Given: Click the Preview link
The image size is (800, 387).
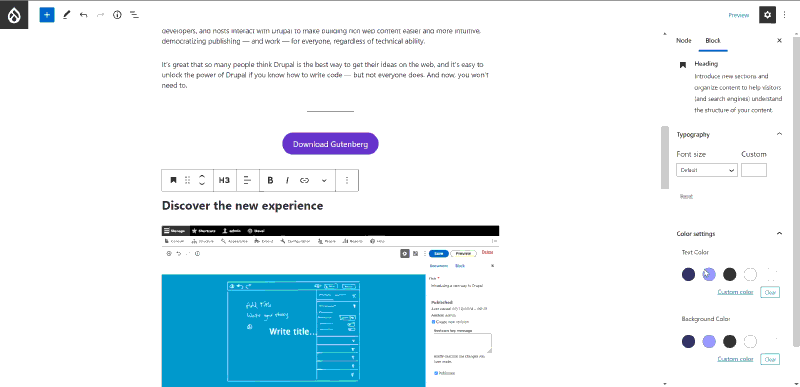Looking at the screenshot, I should point(738,15).
